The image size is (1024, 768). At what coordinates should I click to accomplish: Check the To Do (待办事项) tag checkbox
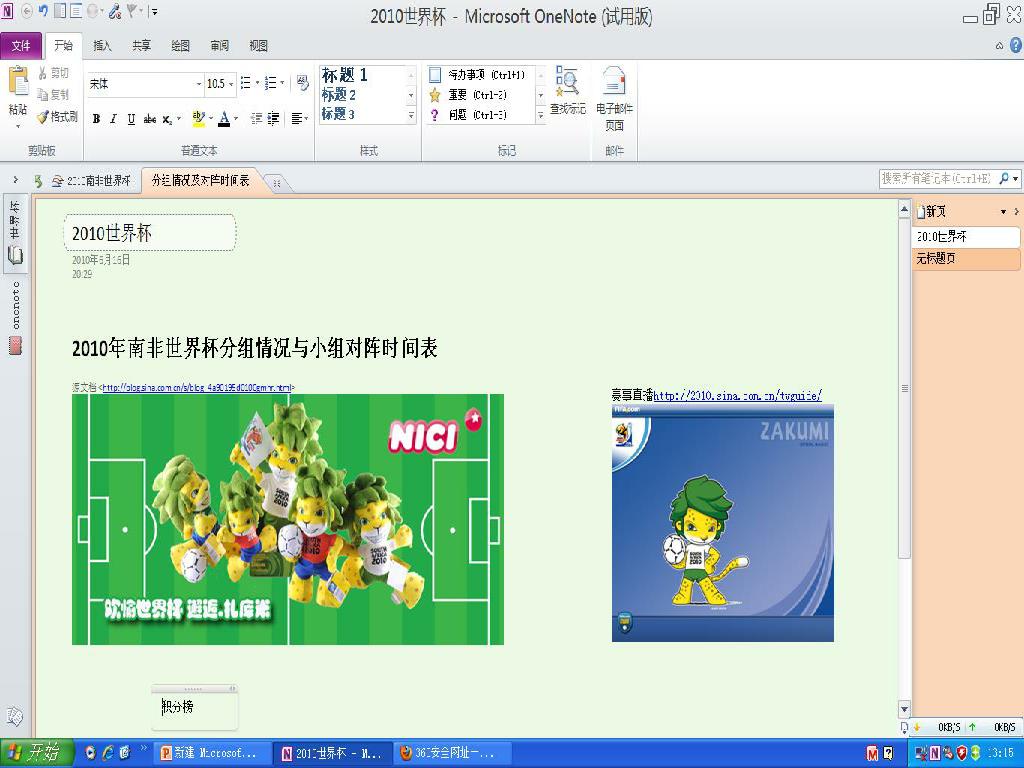click(x=435, y=75)
